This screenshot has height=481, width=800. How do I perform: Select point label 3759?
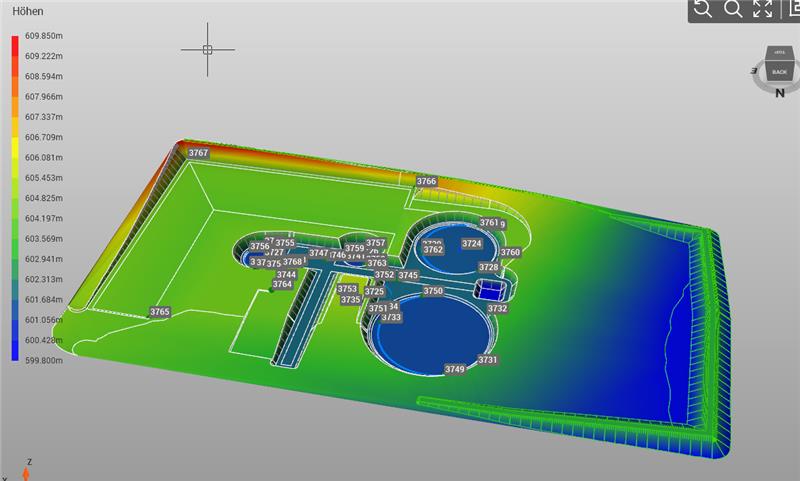(355, 248)
